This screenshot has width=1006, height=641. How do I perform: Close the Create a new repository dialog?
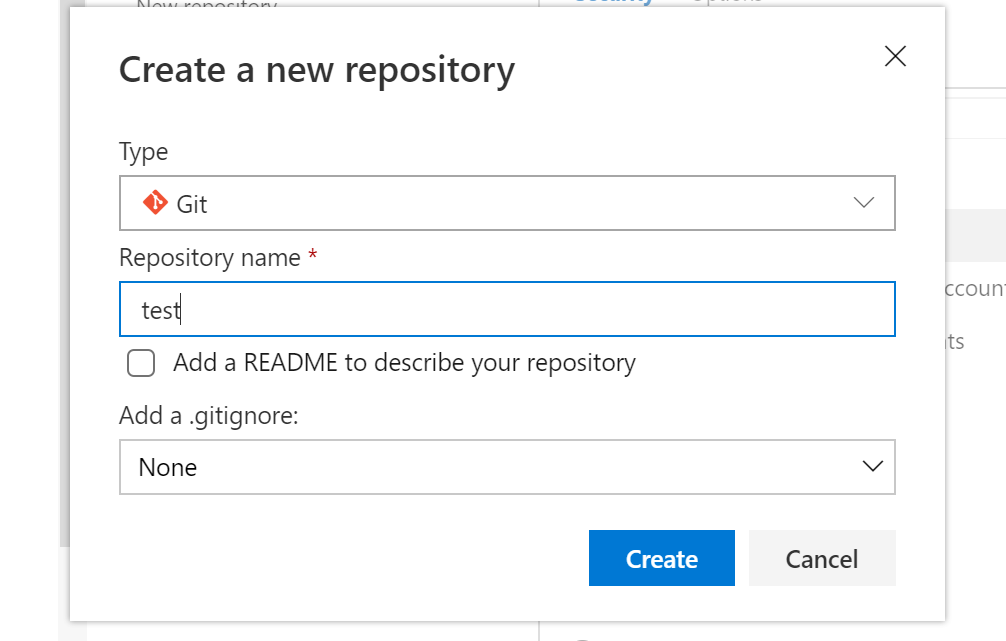click(x=895, y=57)
